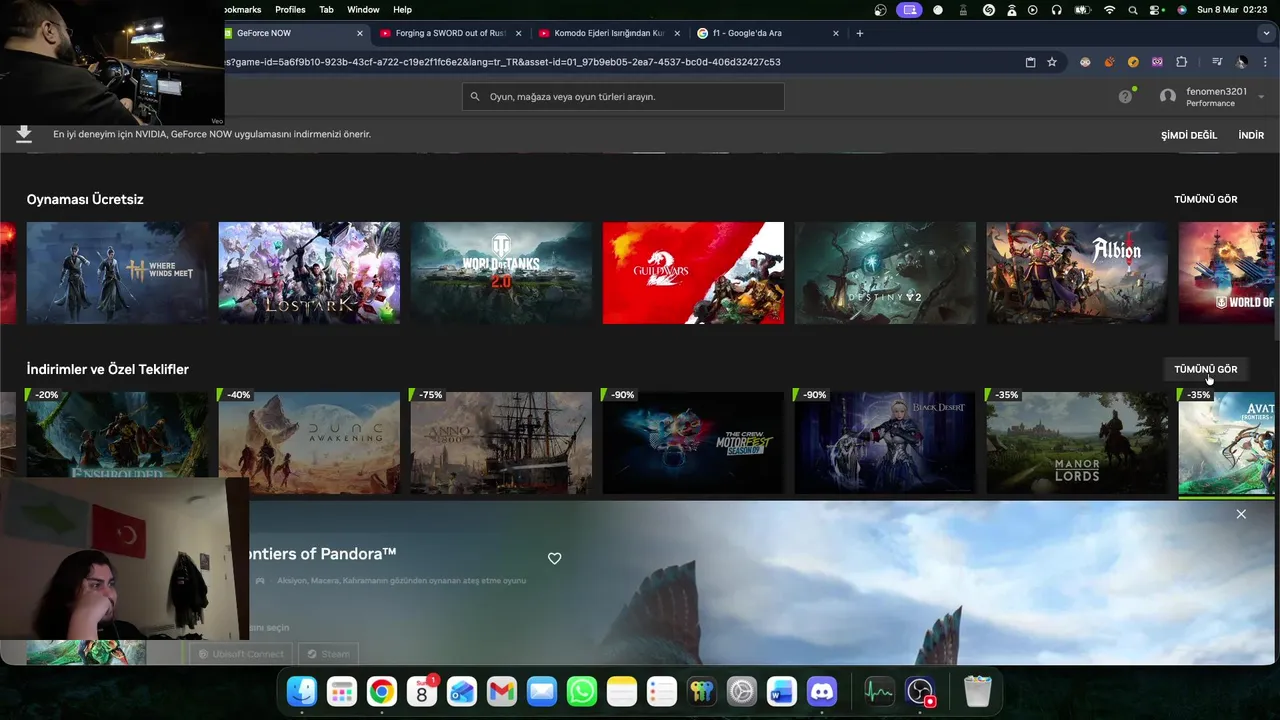Open the Lost Ark game tile
Screen dimensions: 1280x720
(309, 273)
